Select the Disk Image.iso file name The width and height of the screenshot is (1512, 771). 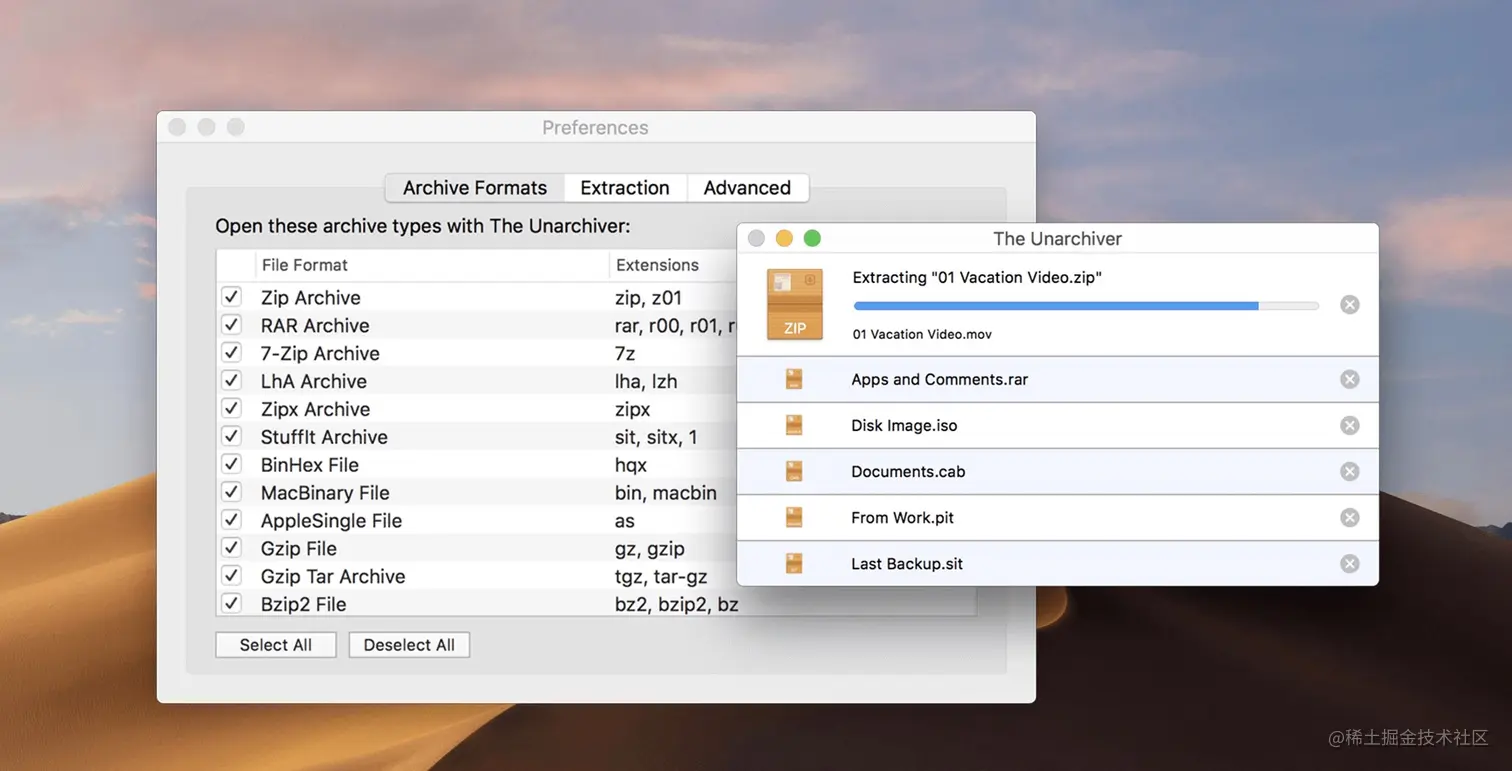[x=904, y=425]
